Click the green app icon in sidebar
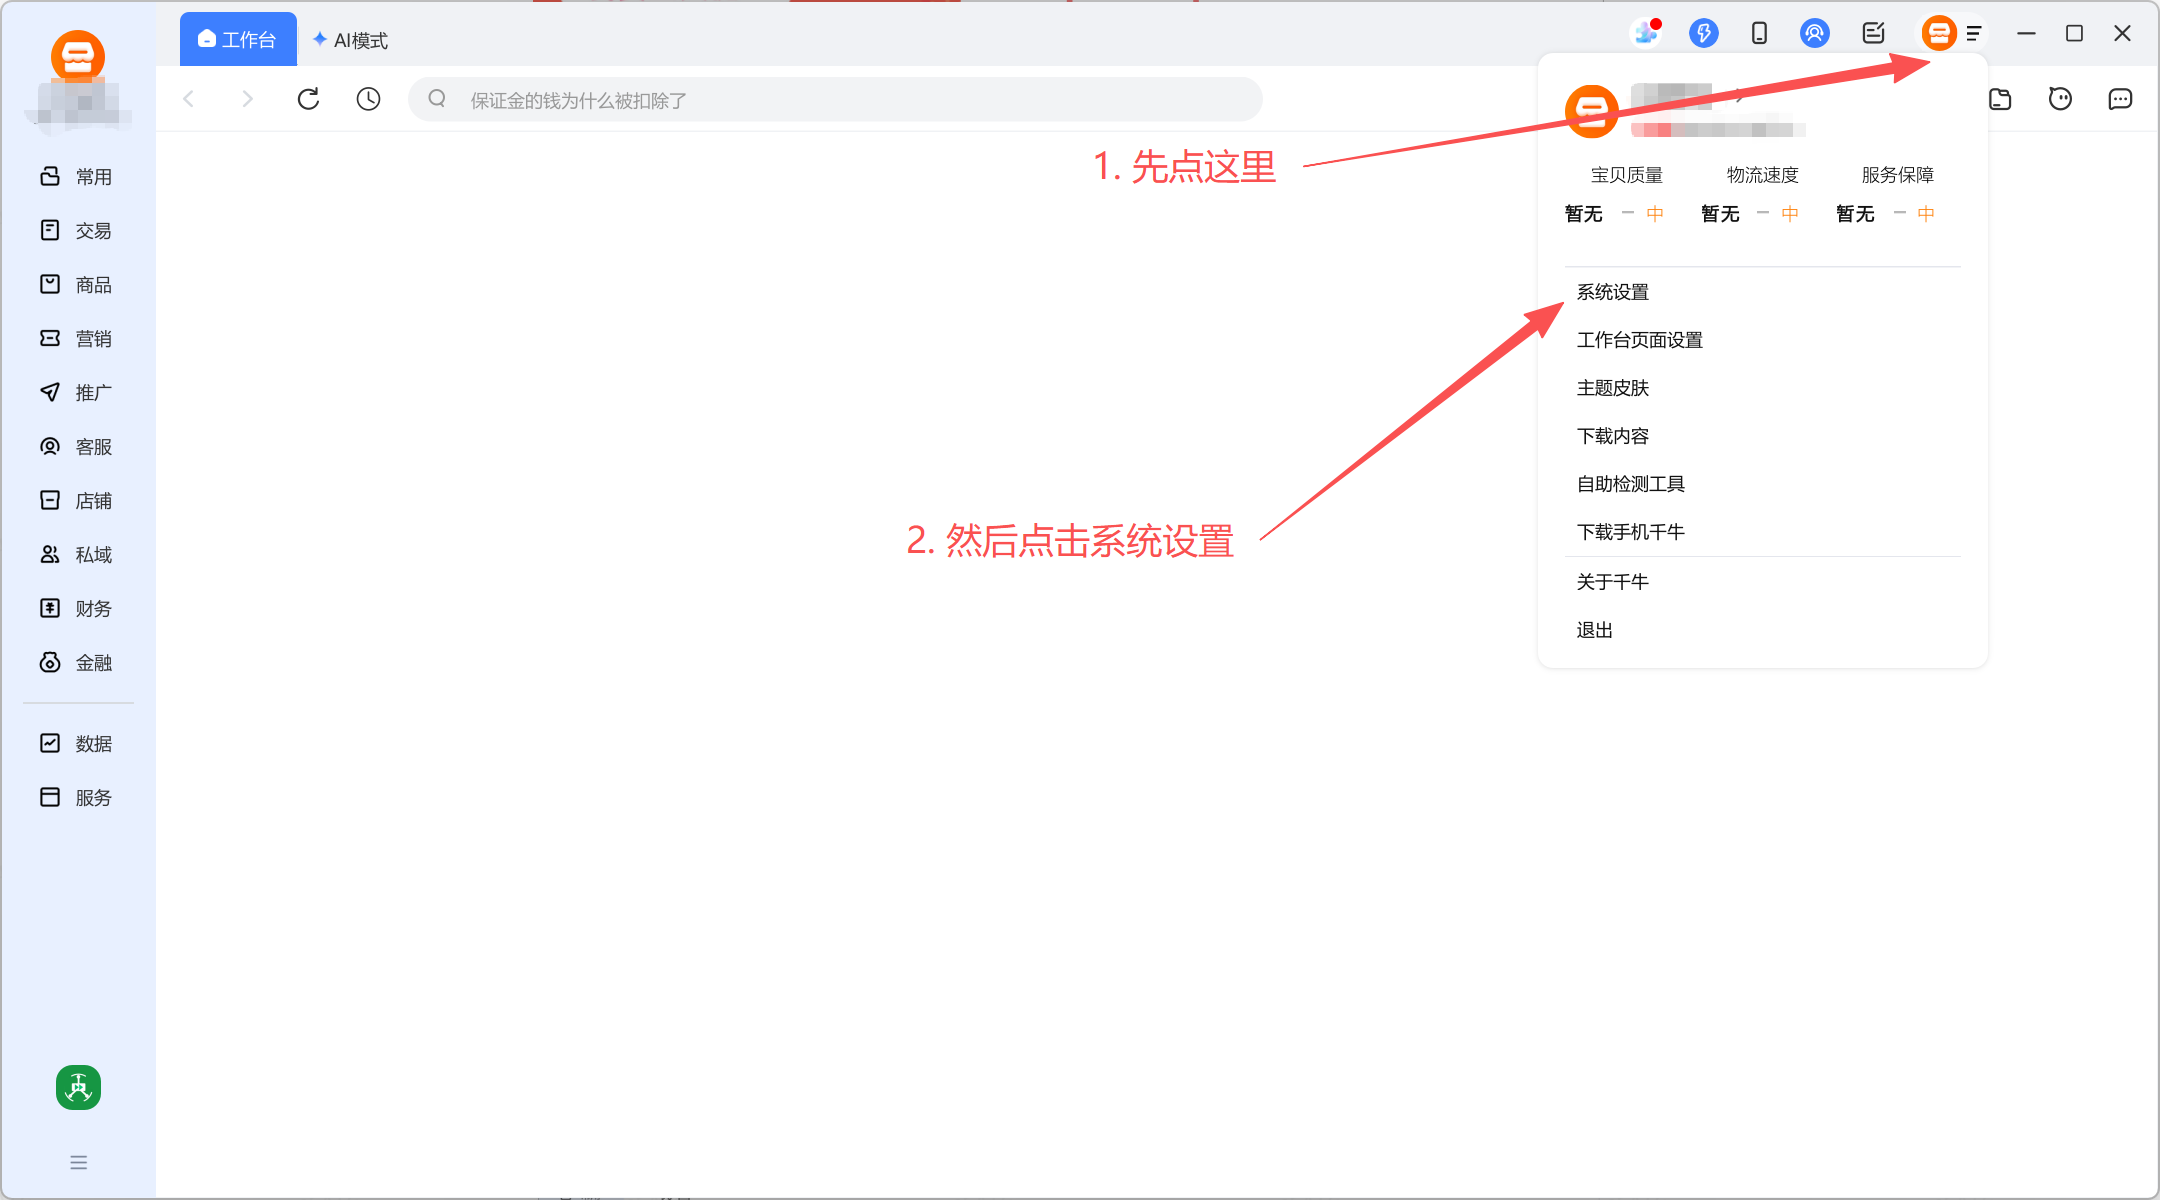 click(78, 1088)
